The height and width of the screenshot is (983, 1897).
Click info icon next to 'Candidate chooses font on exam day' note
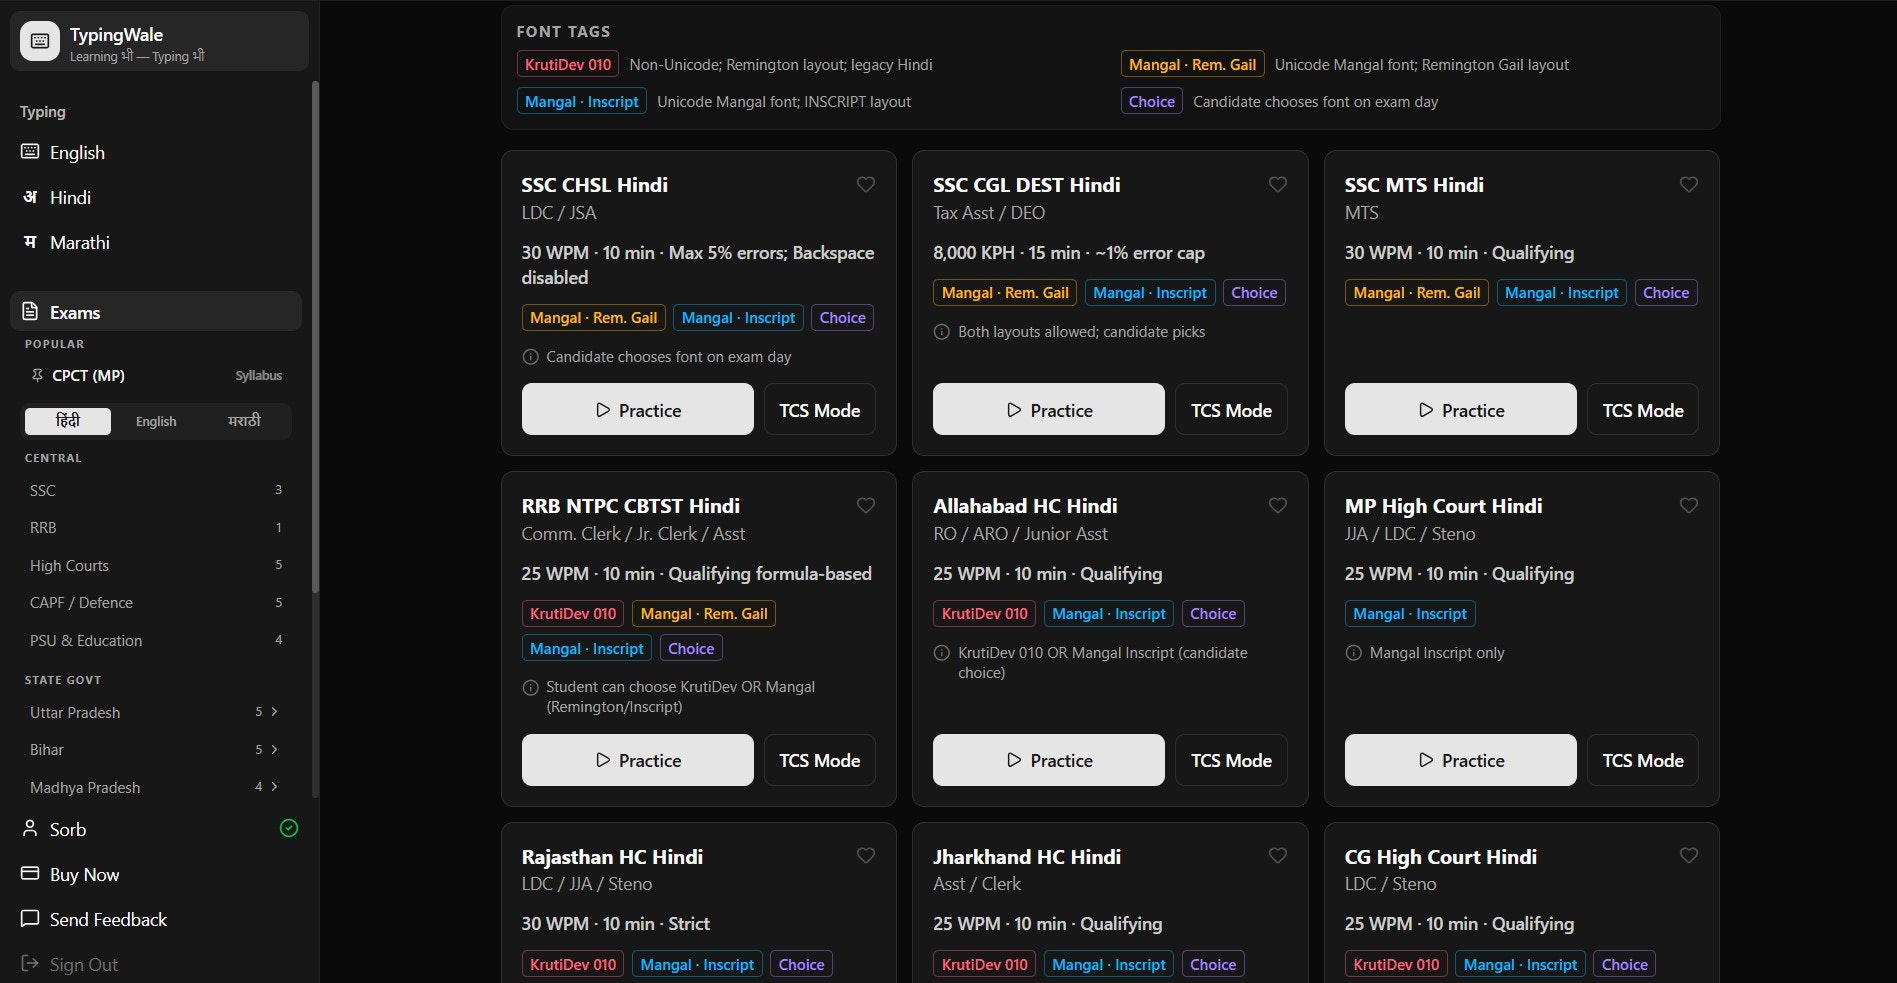pos(530,357)
